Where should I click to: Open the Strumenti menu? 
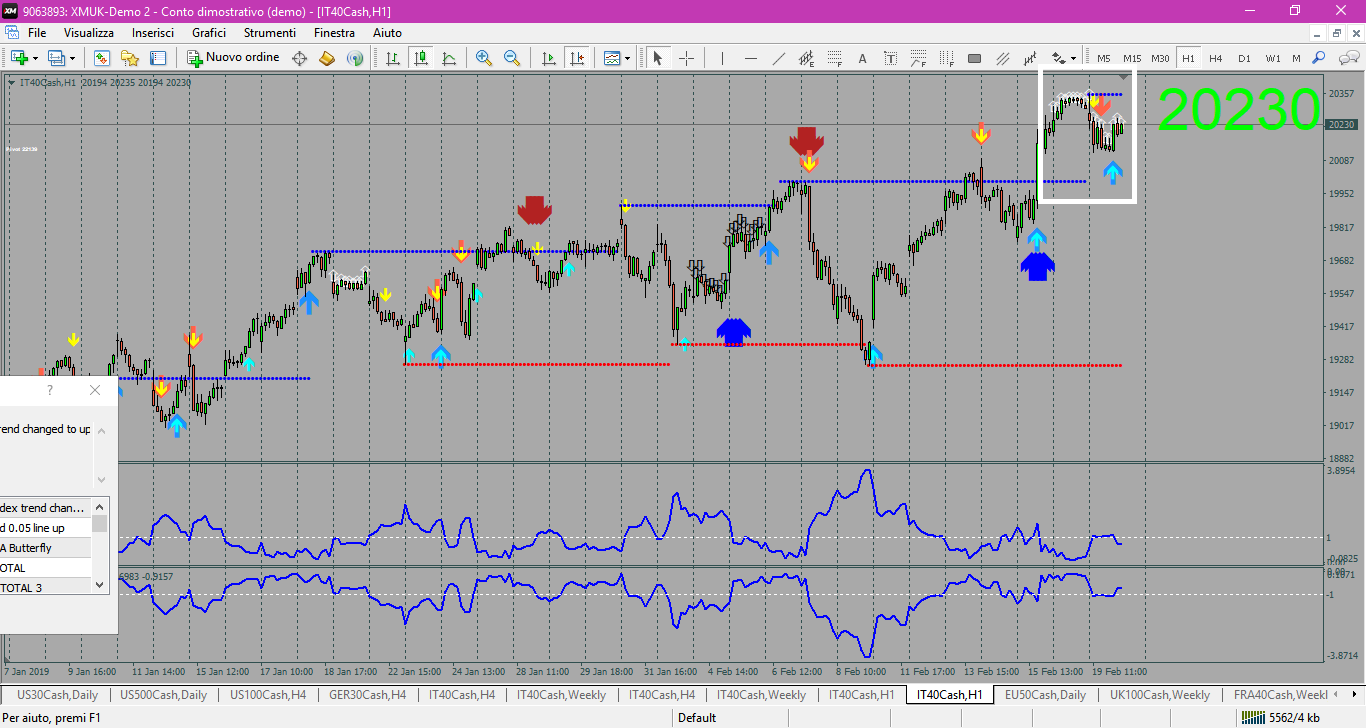point(270,33)
